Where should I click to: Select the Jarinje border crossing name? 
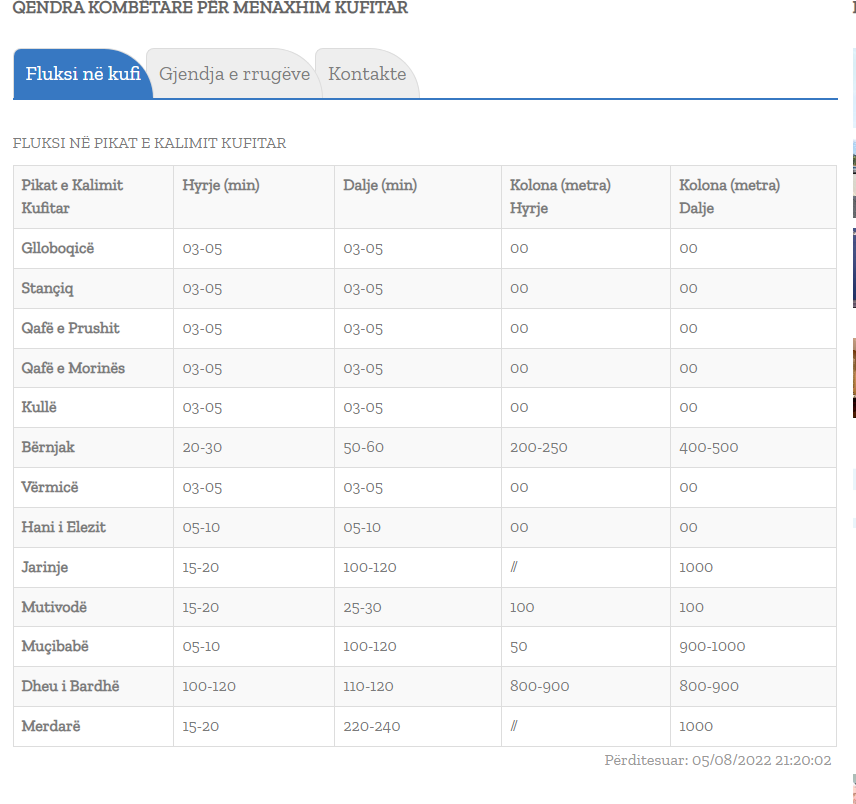coord(45,567)
